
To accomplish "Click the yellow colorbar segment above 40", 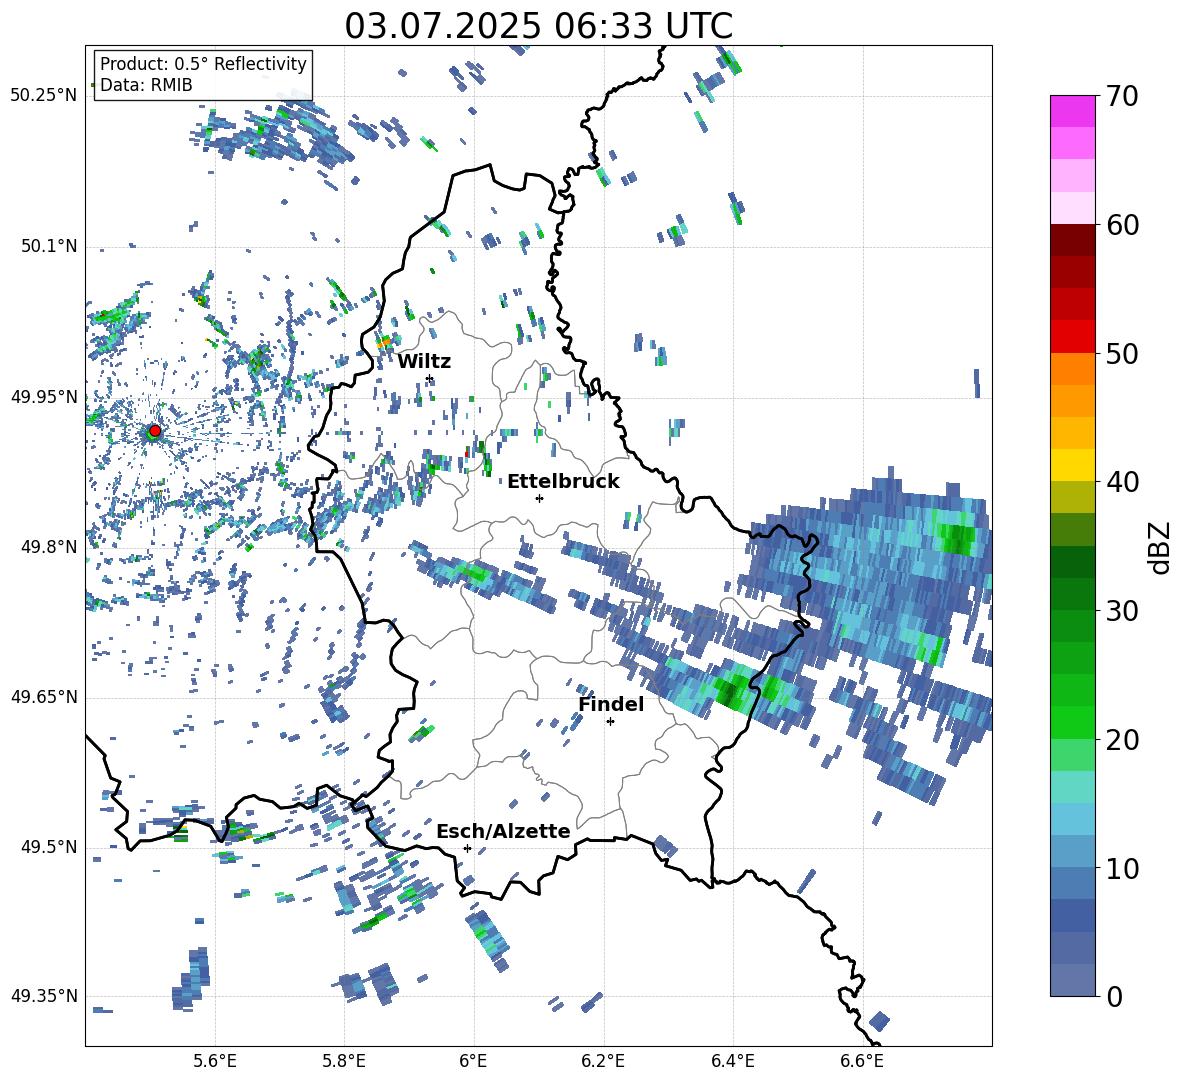I will click(x=1073, y=465).
